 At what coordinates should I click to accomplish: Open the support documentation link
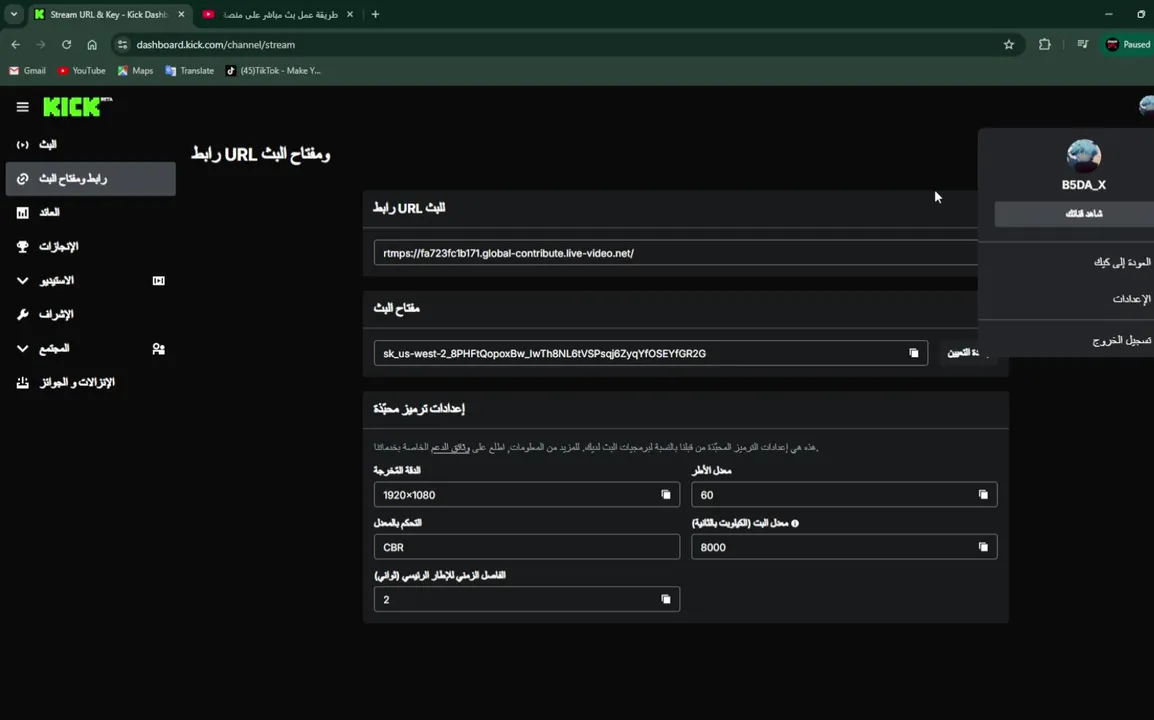point(455,447)
